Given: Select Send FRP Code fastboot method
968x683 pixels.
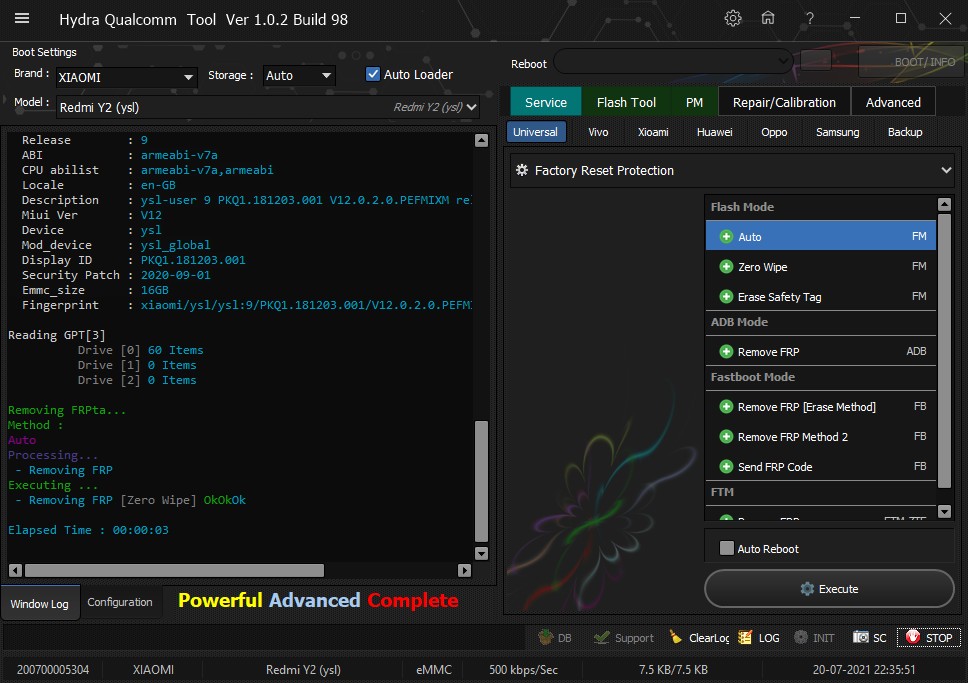Looking at the screenshot, I should coord(820,467).
